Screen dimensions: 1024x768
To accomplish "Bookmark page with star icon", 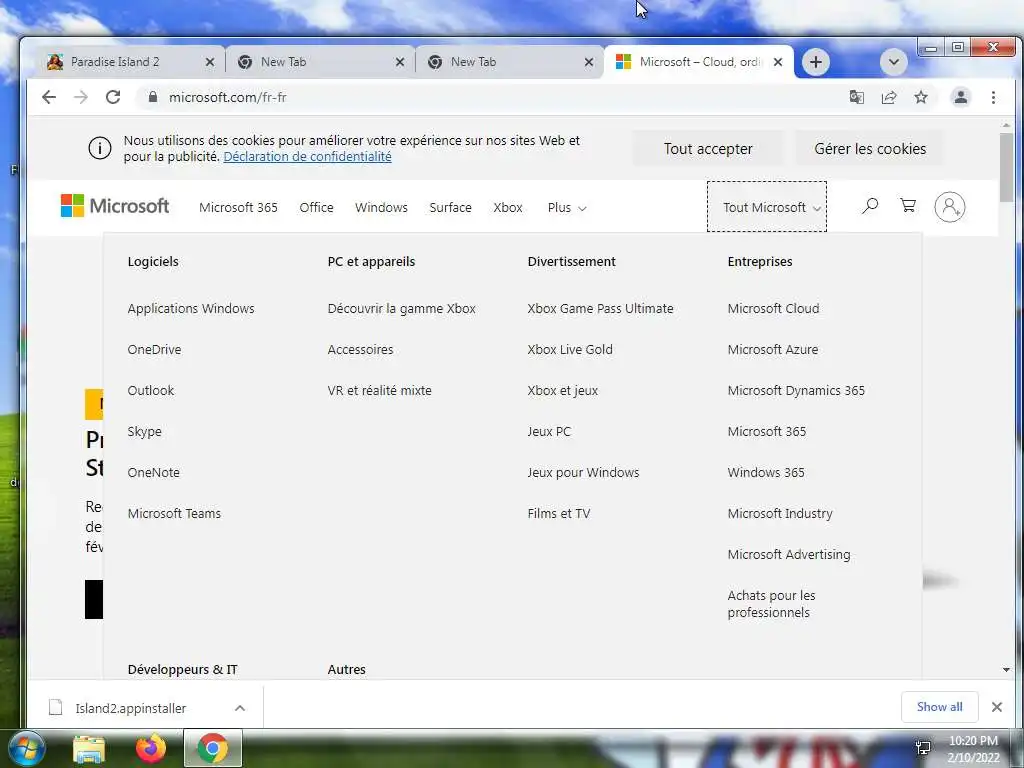I will click(x=921, y=97).
